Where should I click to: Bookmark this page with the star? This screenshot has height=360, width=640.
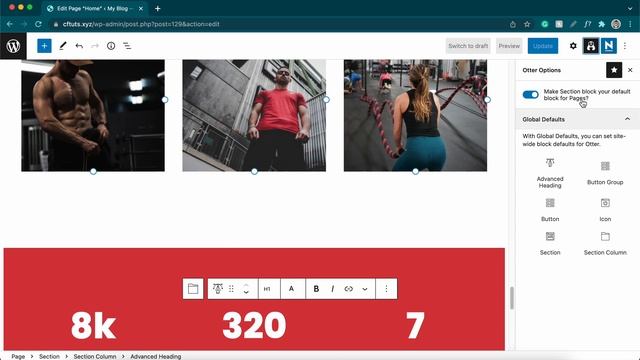pyautogui.click(x=527, y=24)
